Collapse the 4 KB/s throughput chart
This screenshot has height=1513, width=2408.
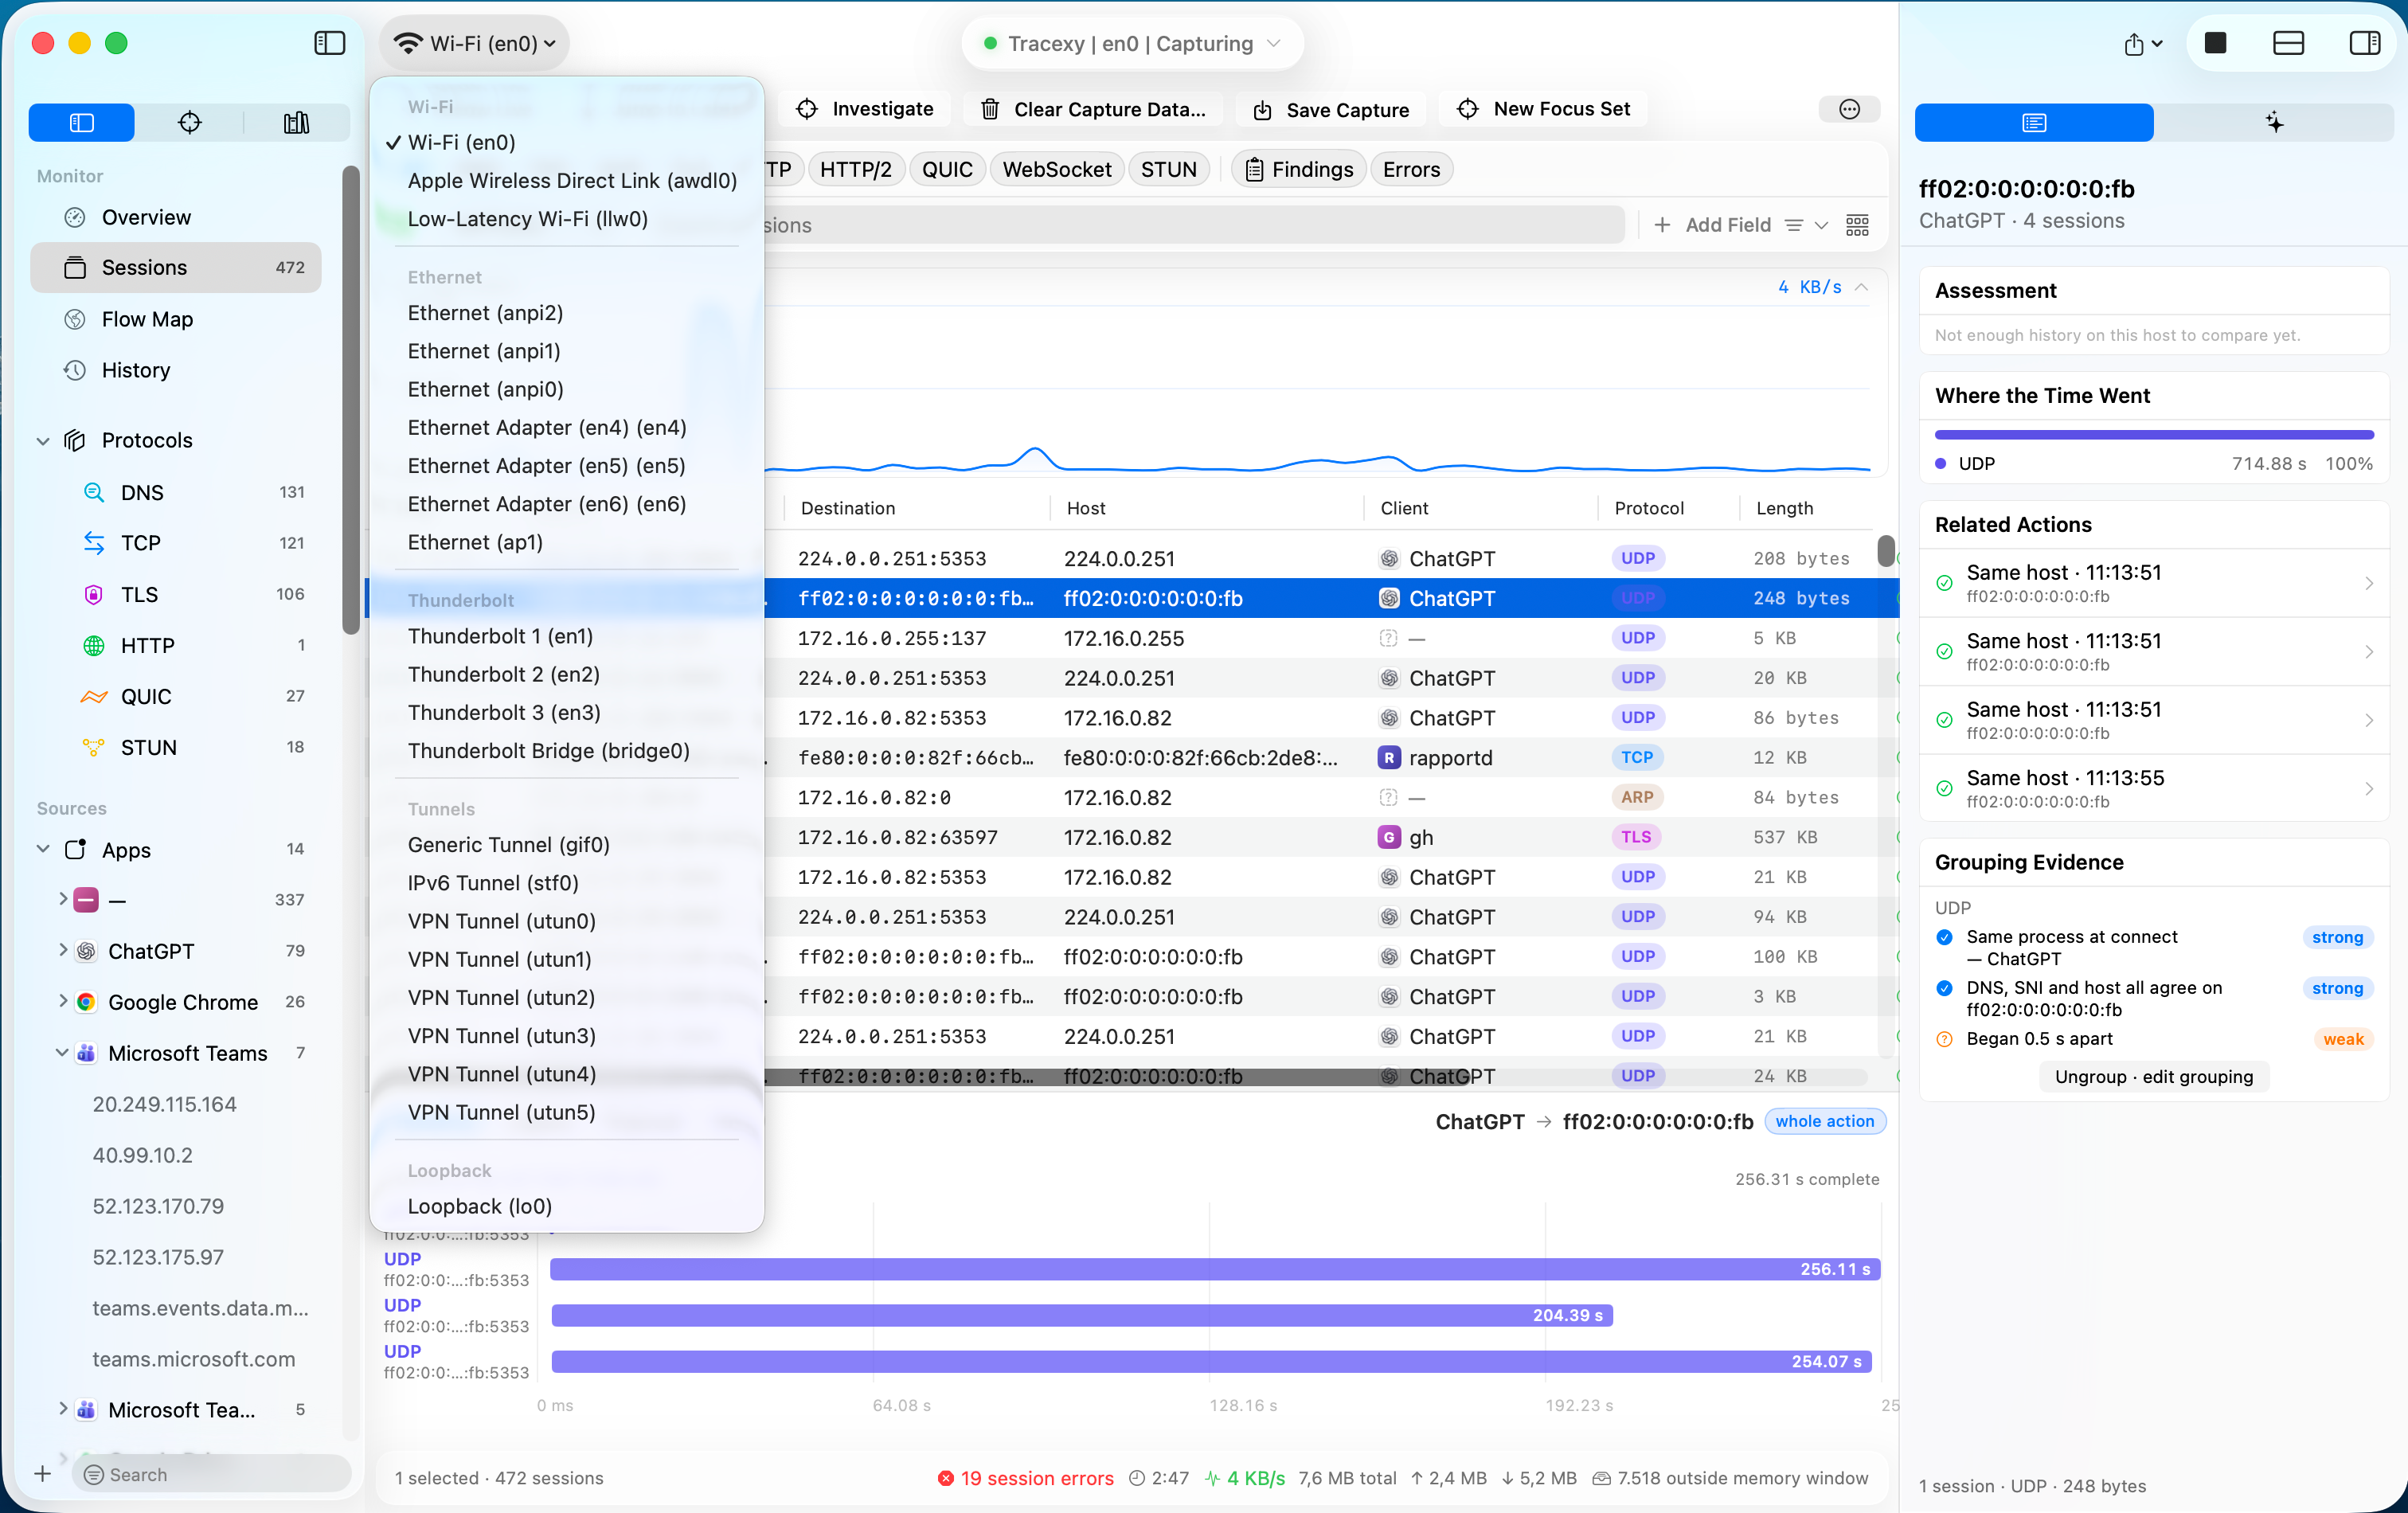tap(1861, 287)
